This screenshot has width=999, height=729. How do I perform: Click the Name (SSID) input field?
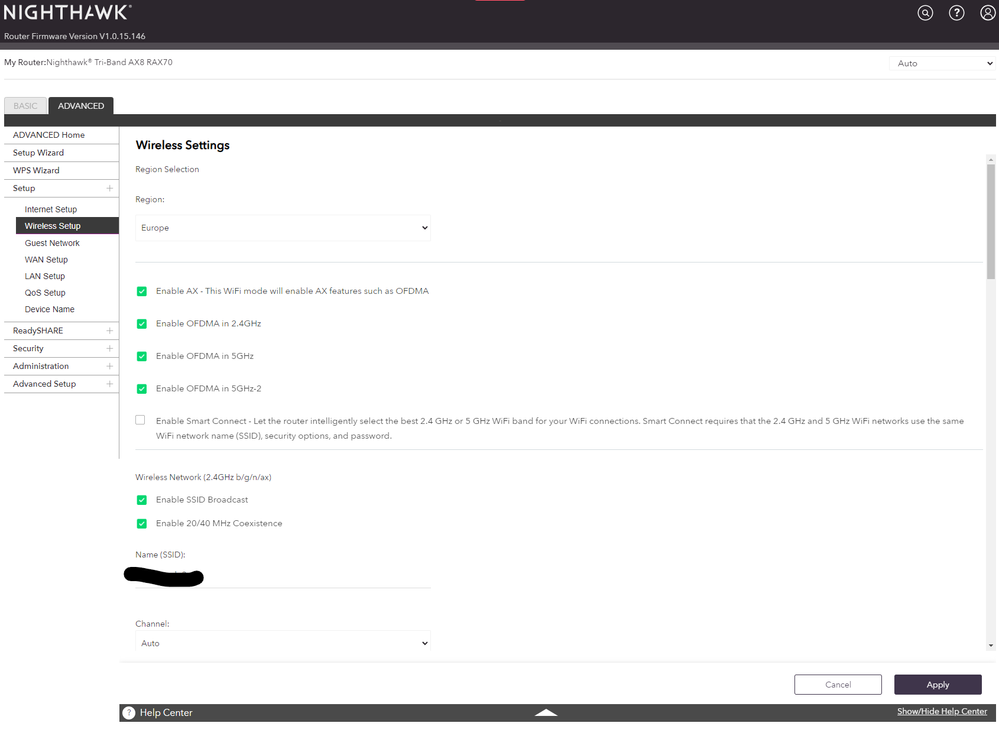pyautogui.click(x=283, y=577)
